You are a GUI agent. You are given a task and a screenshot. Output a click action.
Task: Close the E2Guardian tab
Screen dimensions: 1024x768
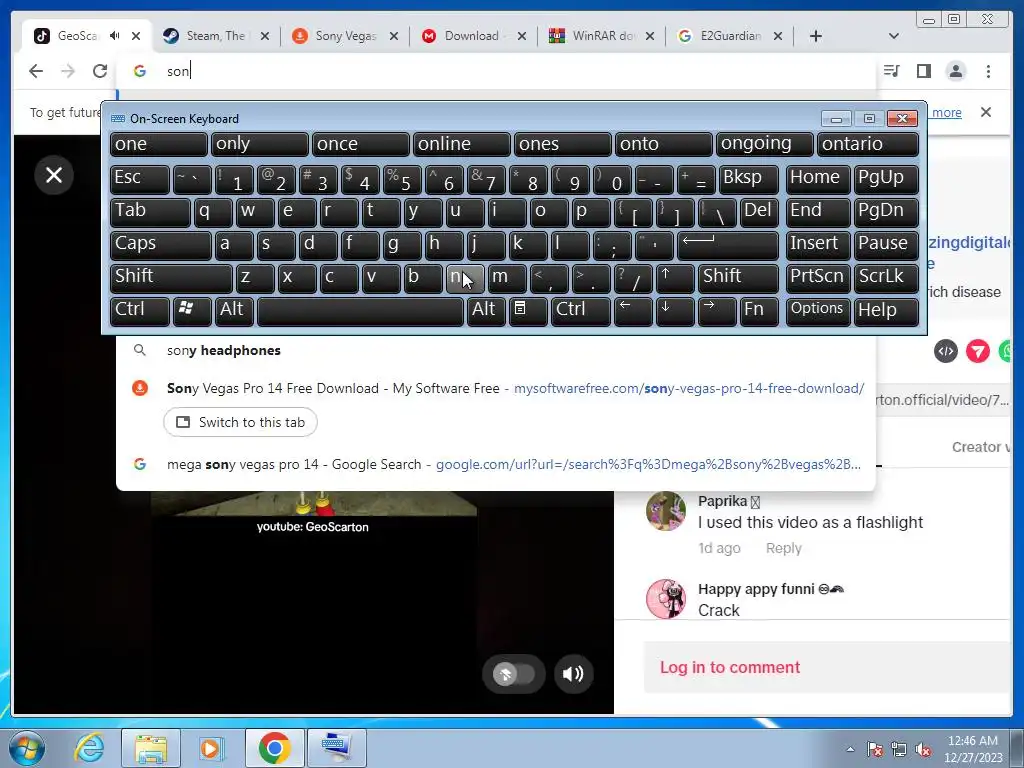[x=778, y=36]
